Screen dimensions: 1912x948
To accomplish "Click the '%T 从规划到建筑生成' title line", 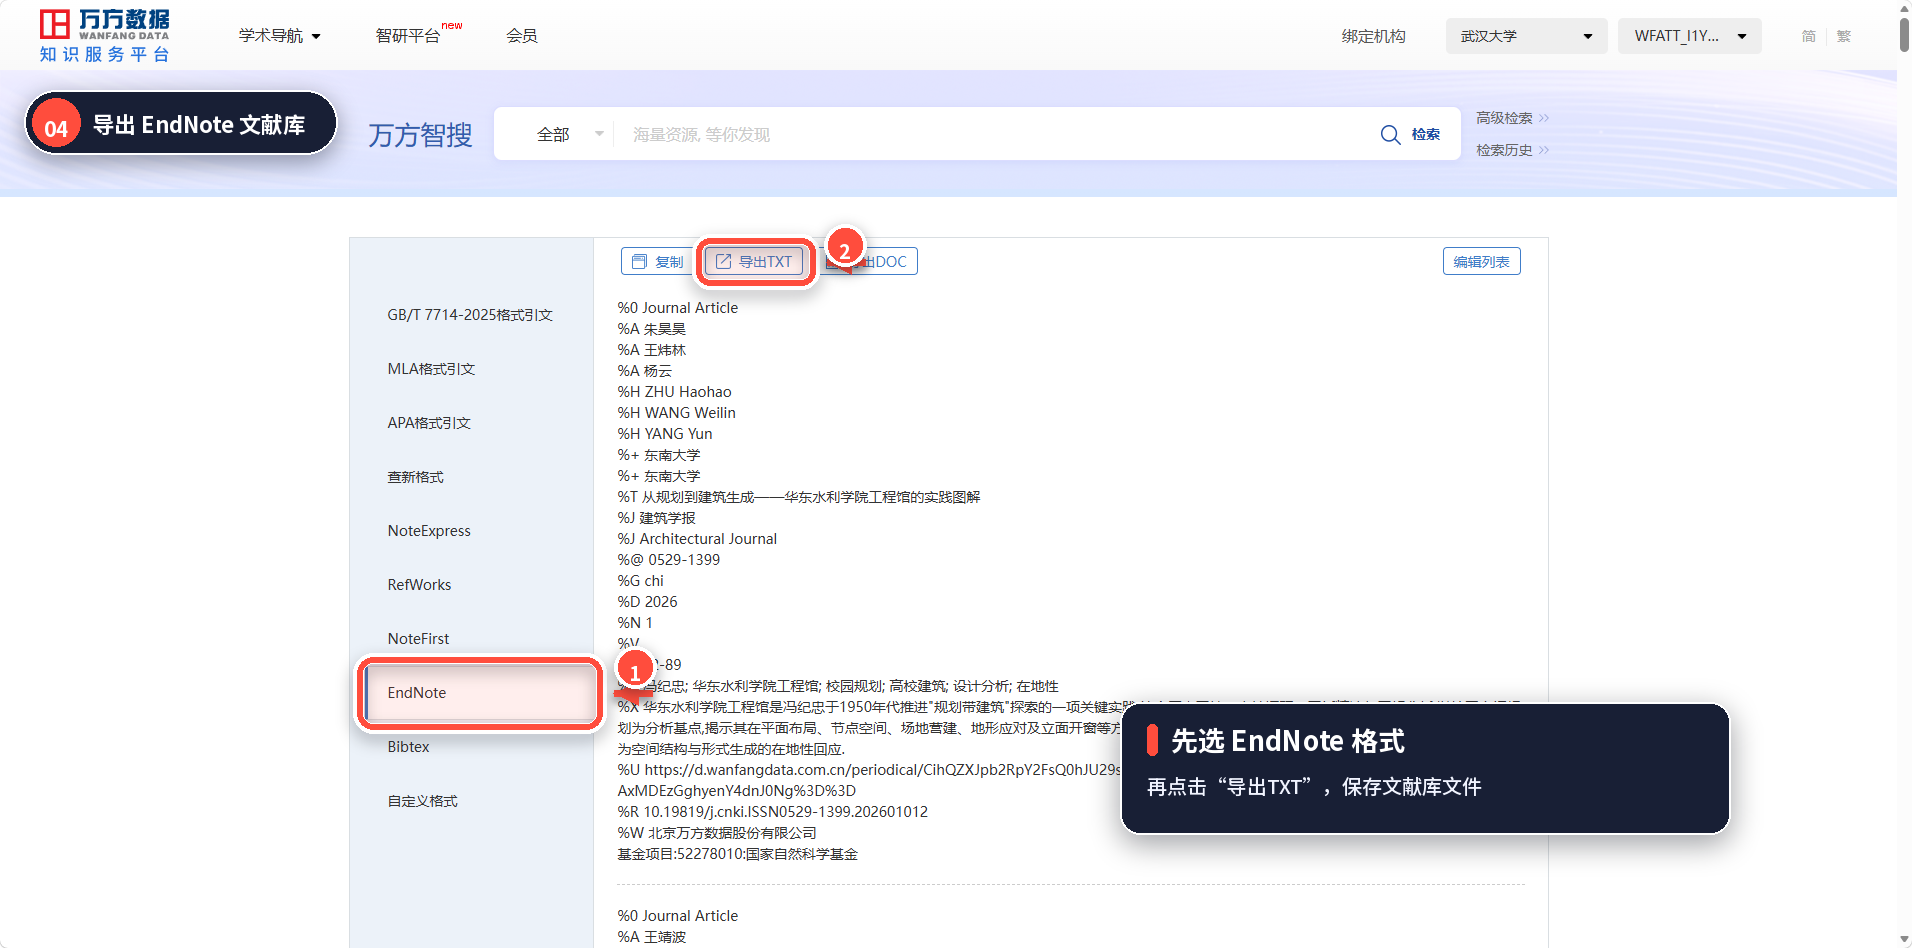I will pos(798,497).
